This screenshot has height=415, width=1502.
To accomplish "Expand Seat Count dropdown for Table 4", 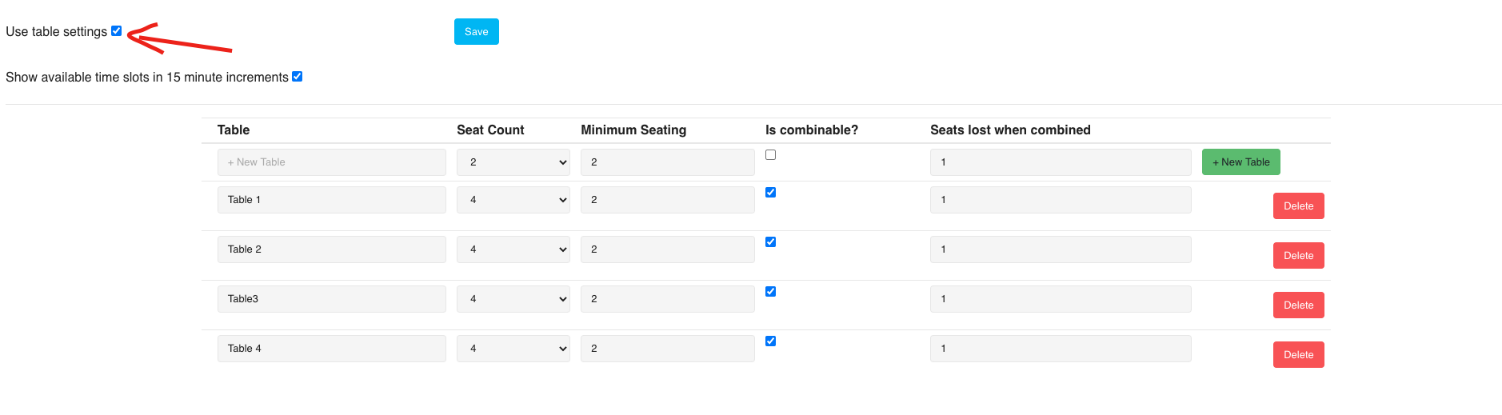I will [513, 348].
